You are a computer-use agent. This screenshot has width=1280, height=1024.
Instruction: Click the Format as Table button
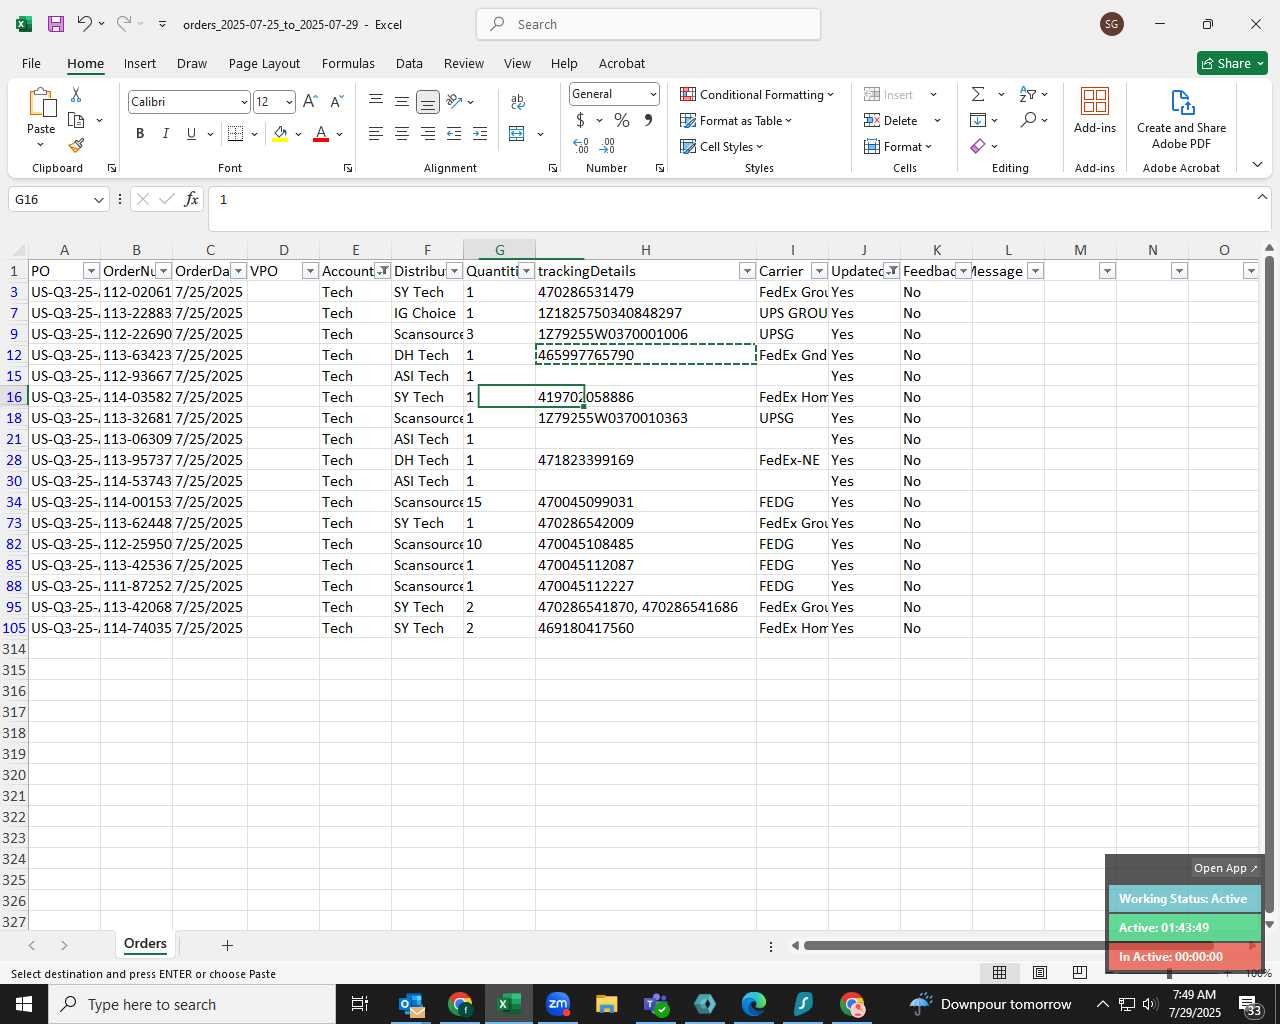pos(736,120)
